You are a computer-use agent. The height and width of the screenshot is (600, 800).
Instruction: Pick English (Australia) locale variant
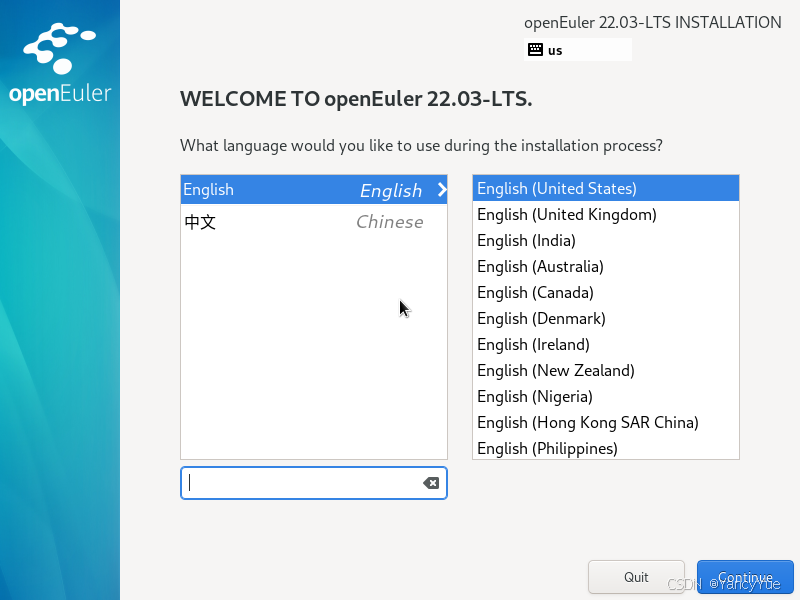click(x=540, y=266)
